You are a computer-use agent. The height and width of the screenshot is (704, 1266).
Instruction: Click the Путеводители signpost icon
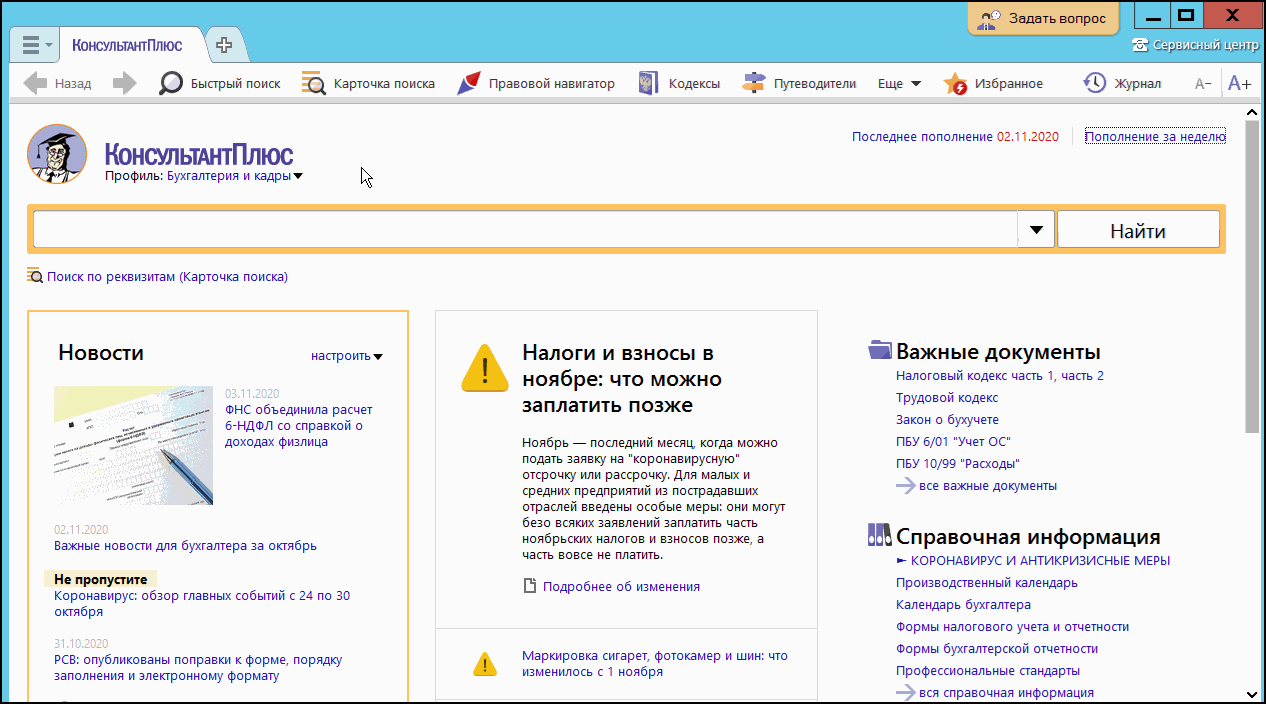coord(754,84)
